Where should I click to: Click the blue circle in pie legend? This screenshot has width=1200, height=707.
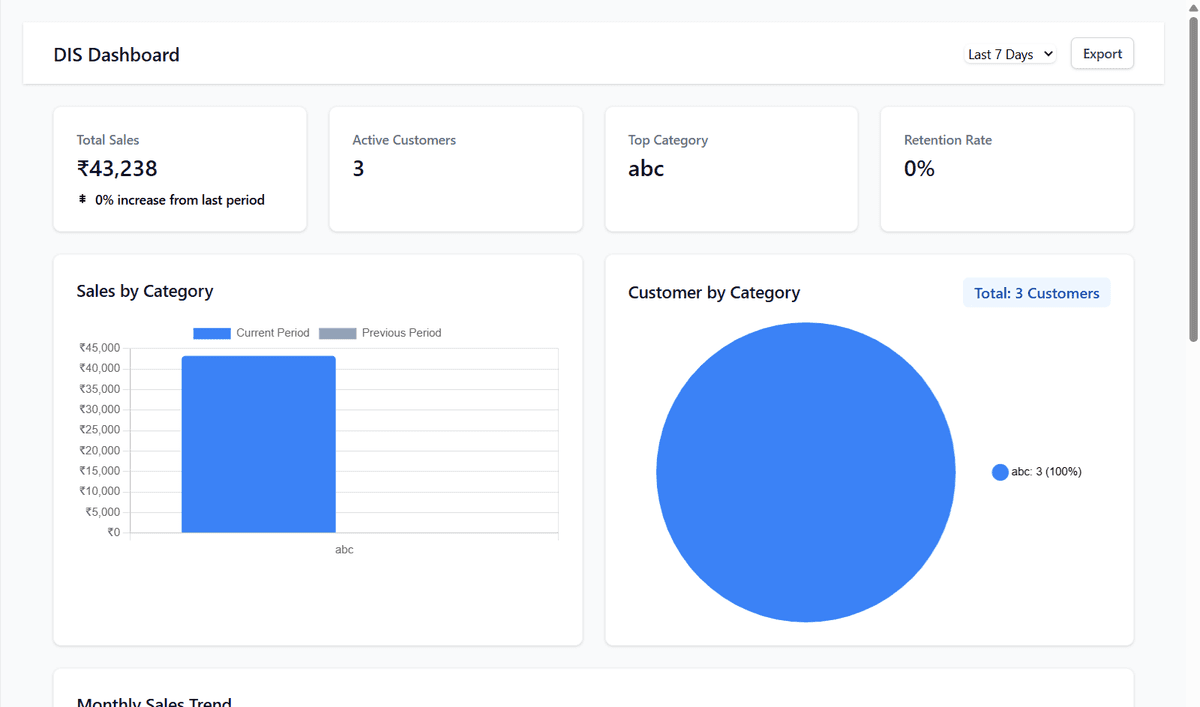pos(1000,472)
